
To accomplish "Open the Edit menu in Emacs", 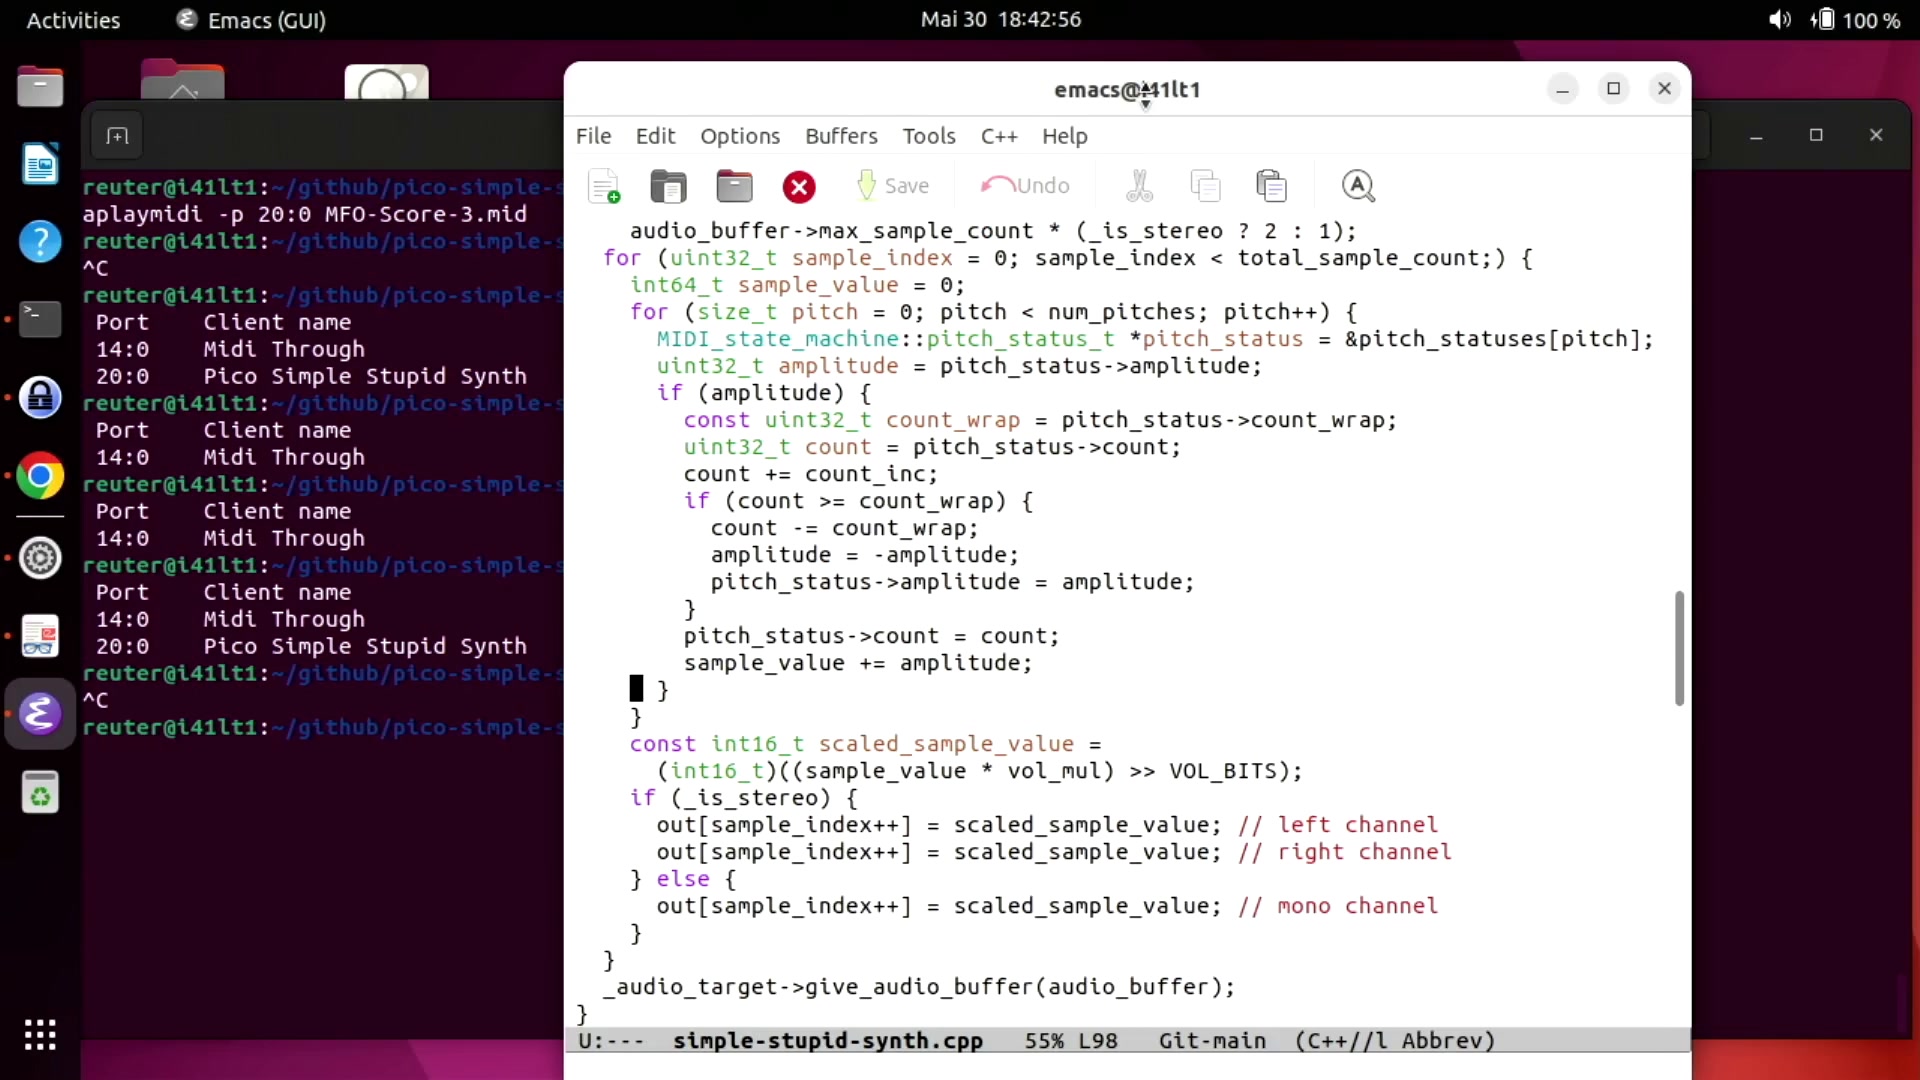I will point(655,136).
